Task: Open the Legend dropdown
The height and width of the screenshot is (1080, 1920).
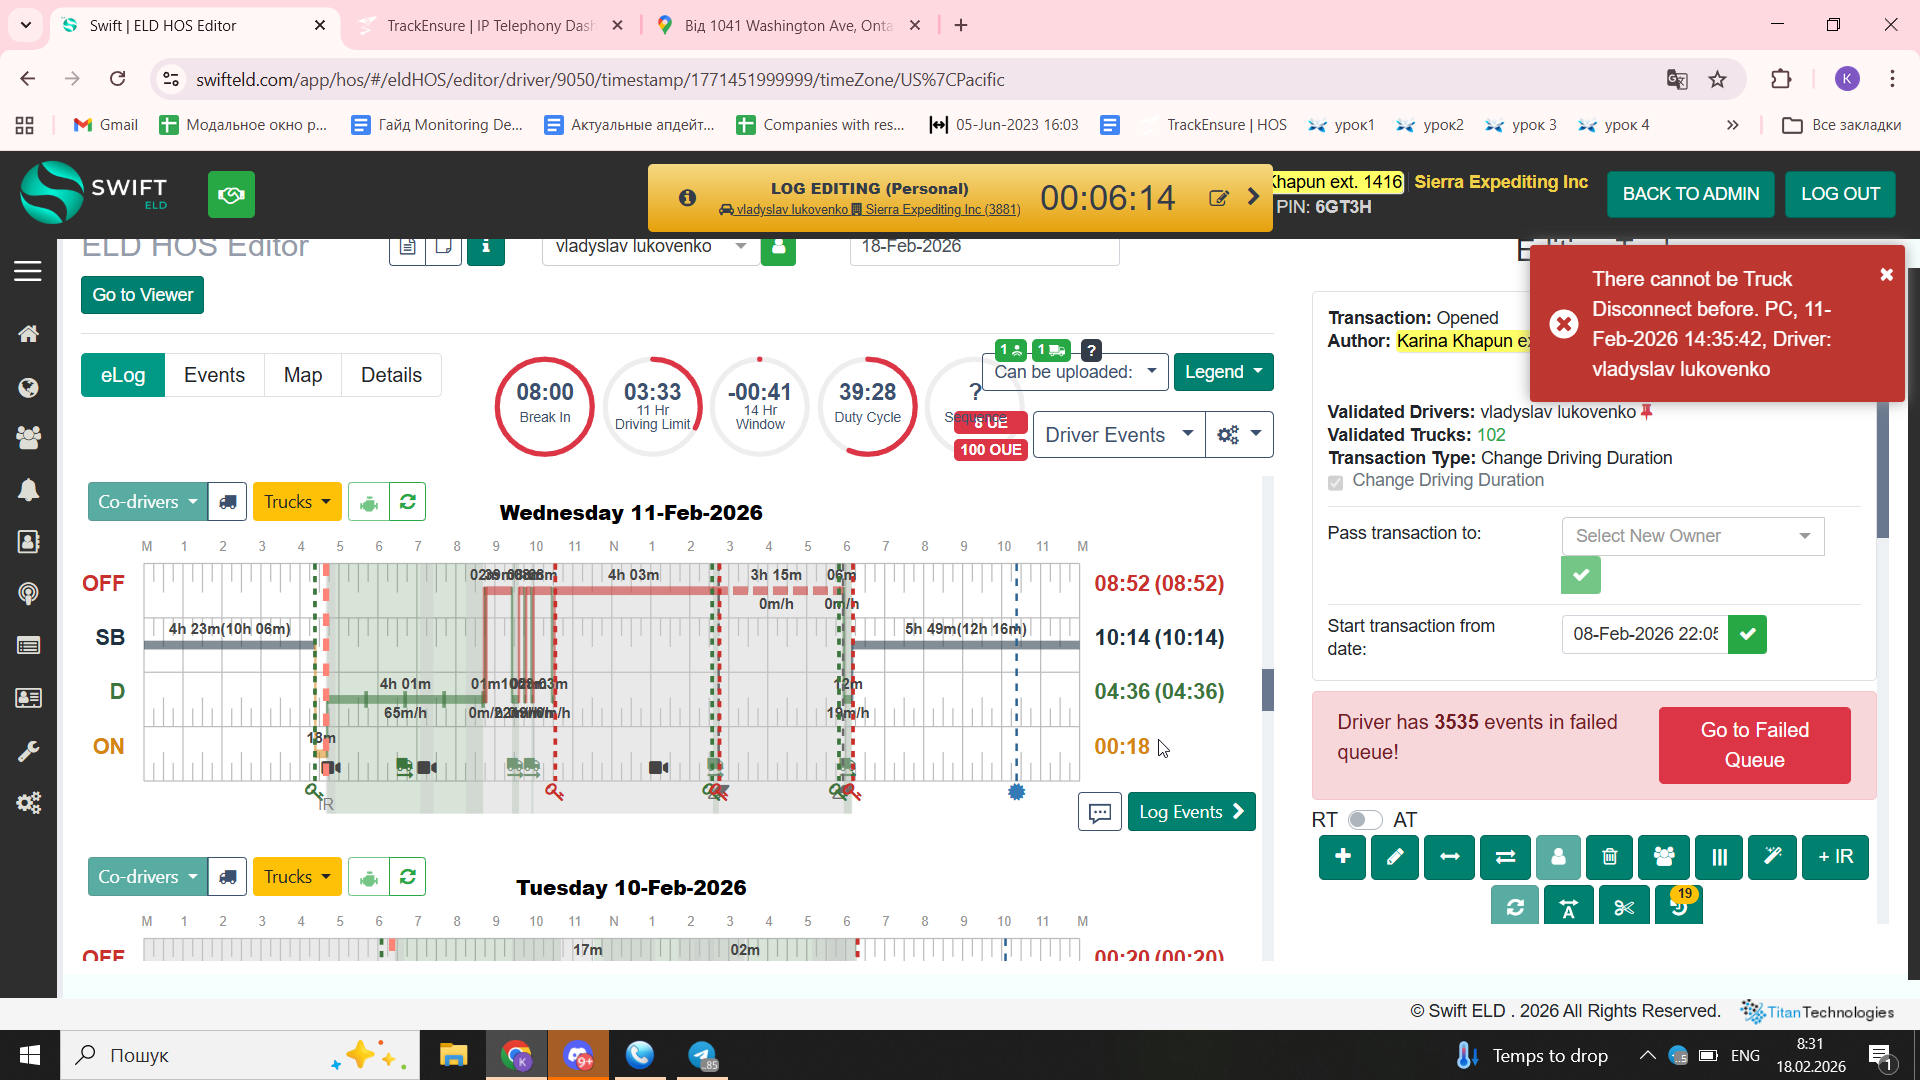Action: [x=1223, y=372]
